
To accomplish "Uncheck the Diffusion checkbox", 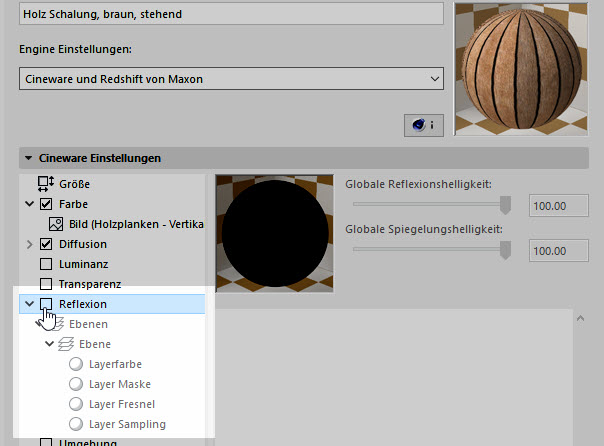I will point(46,244).
